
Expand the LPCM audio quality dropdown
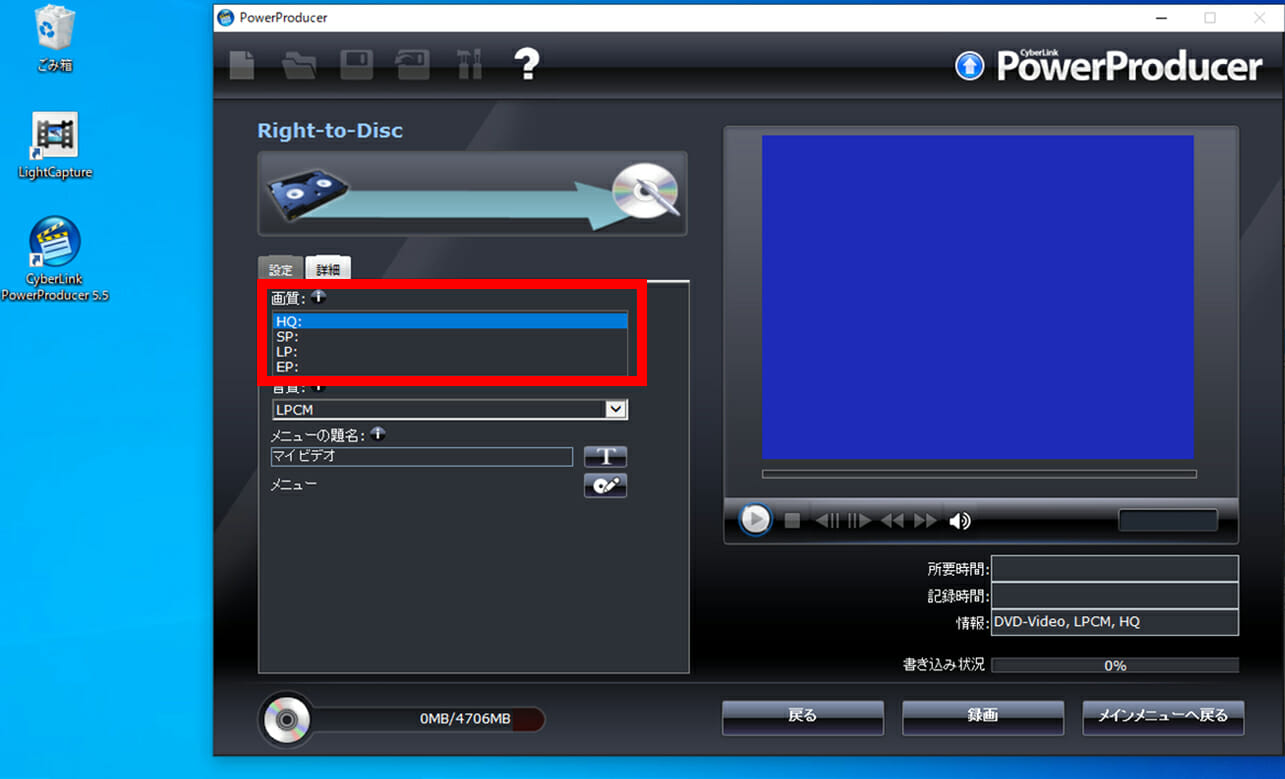click(616, 409)
